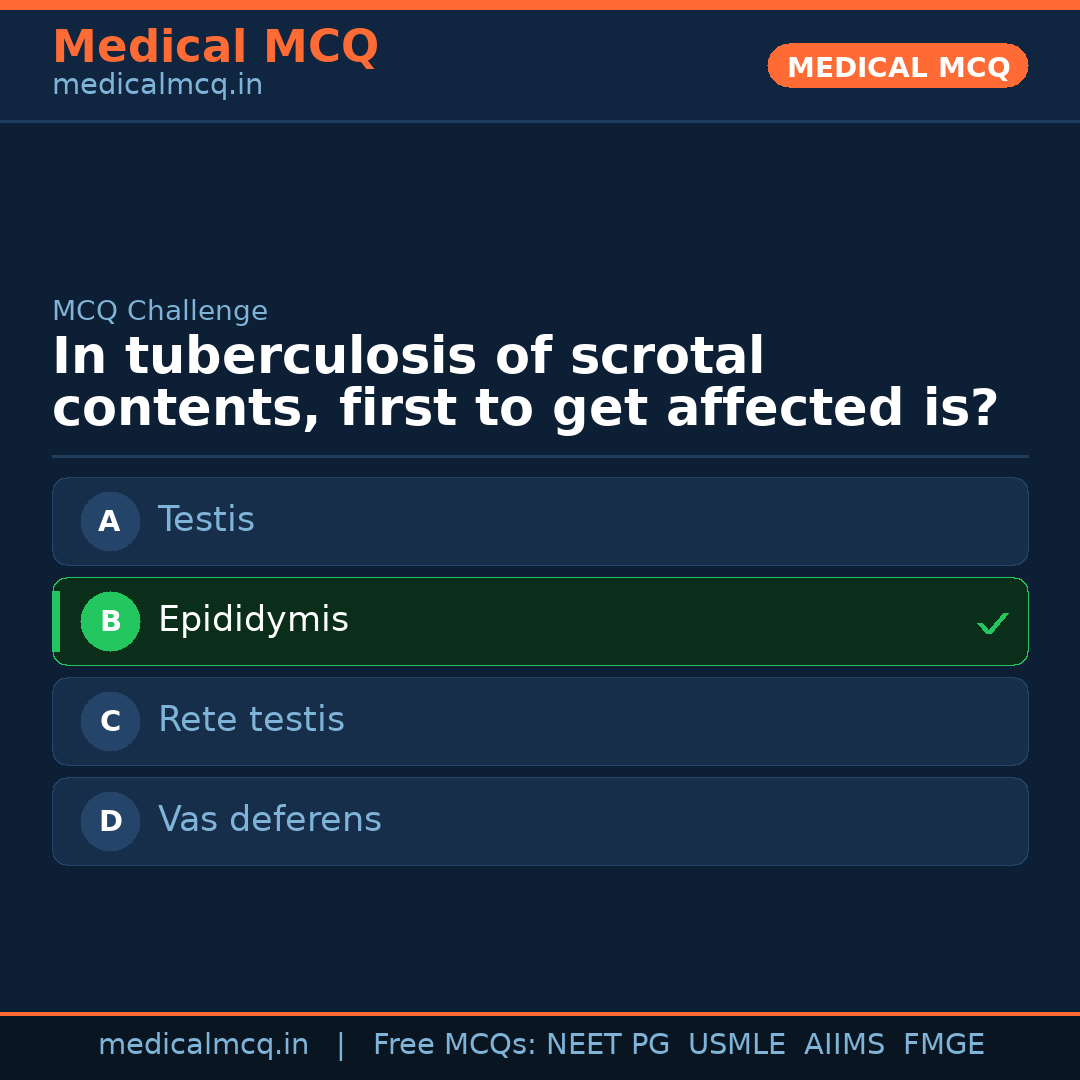Click the green B circle badge
Image resolution: width=1080 pixels, height=1080 pixels.
pos(110,621)
